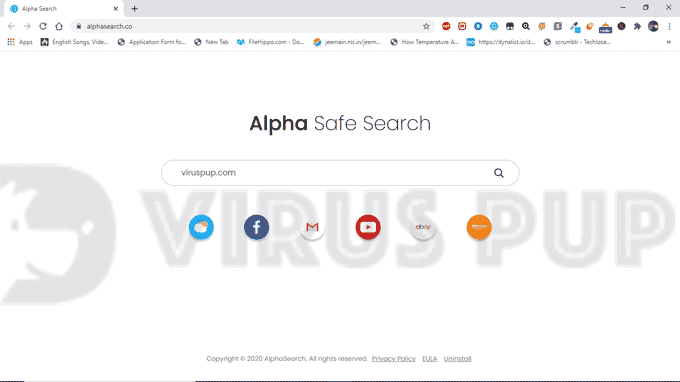680x382 pixels.
Task: Open the blue circular G extension icon
Action: click(x=494, y=26)
